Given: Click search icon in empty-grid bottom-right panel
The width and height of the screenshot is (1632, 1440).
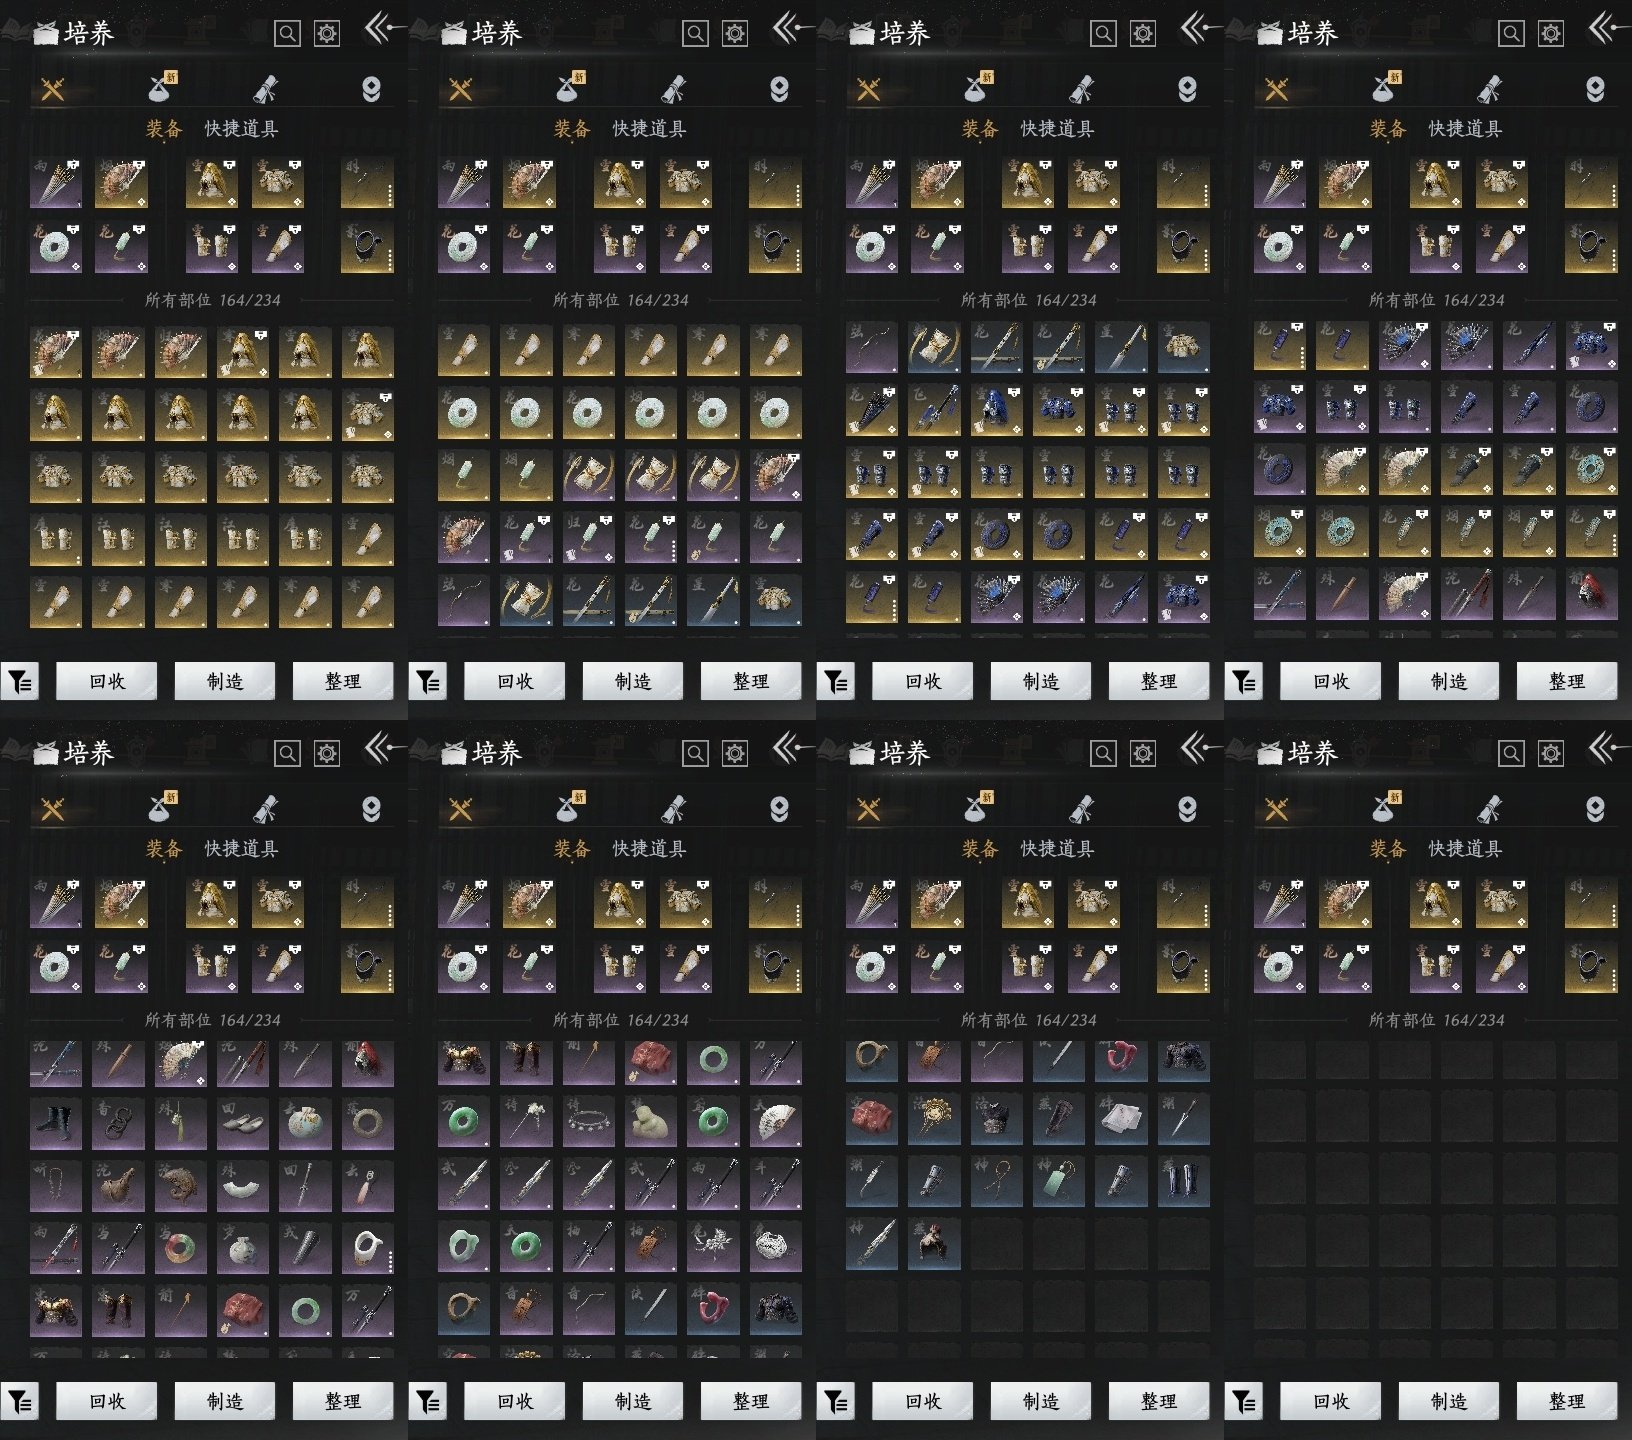Looking at the screenshot, I should [x=1511, y=754].
